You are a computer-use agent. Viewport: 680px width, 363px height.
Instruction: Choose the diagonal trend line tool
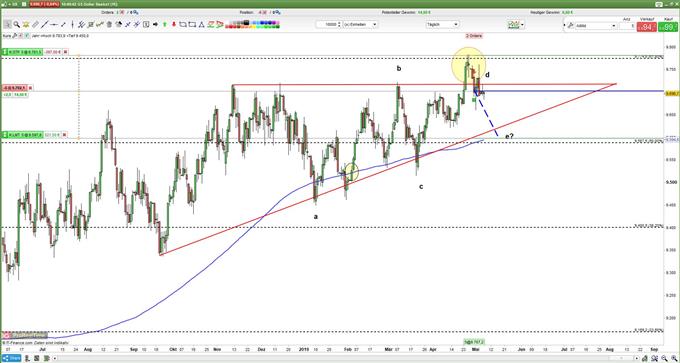(44, 25)
